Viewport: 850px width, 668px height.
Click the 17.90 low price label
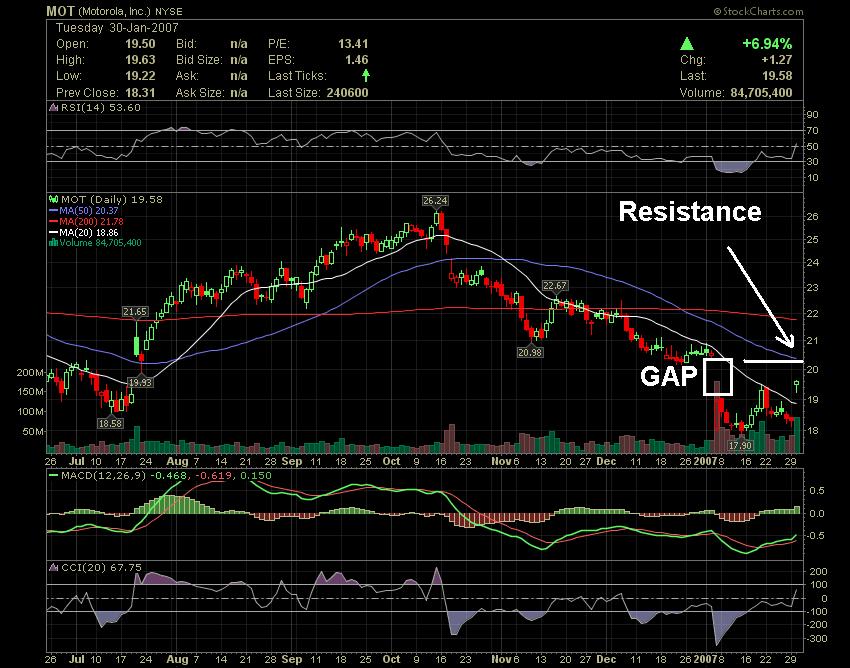(x=740, y=446)
